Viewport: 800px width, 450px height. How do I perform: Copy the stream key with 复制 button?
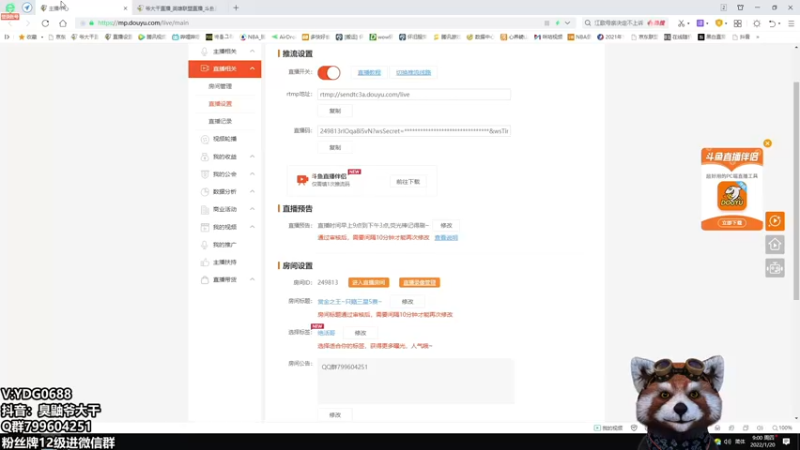(x=335, y=147)
